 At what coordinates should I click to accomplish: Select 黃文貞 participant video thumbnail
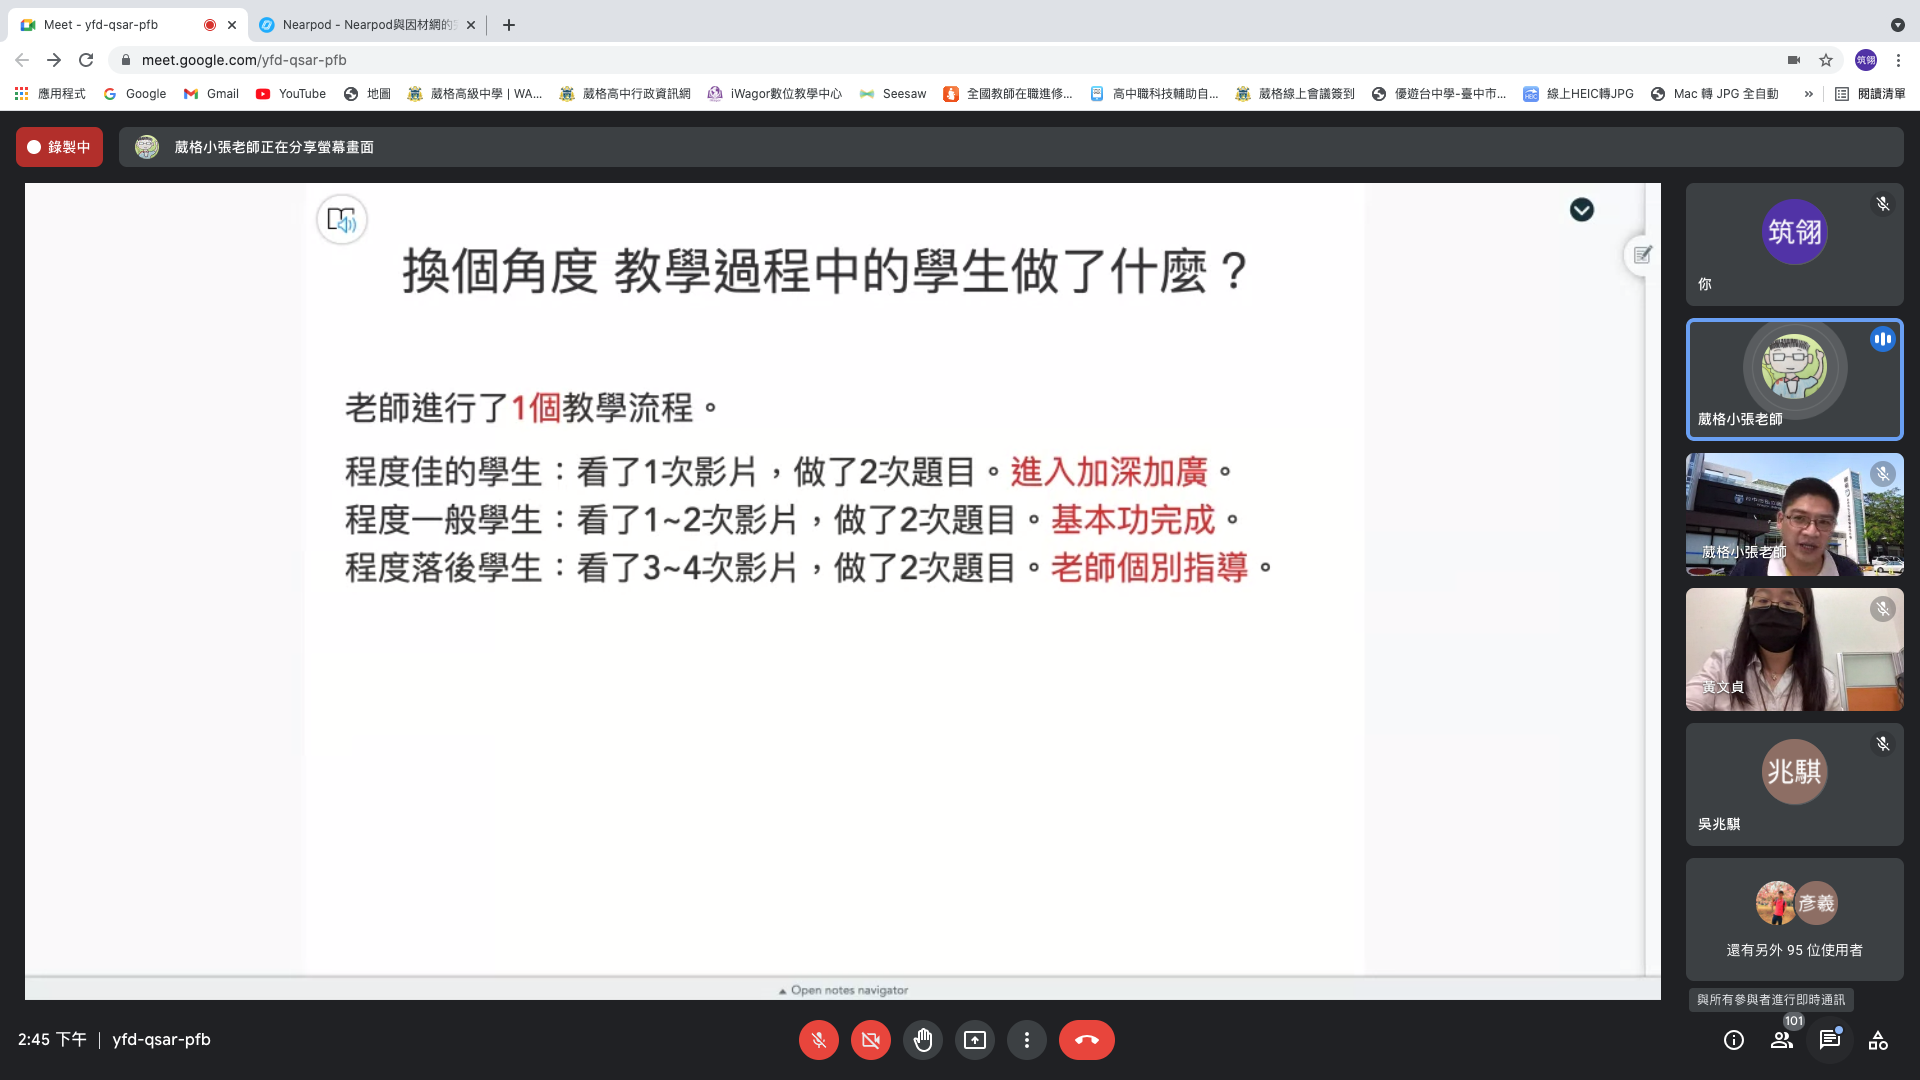pyautogui.click(x=1794, y=649)
